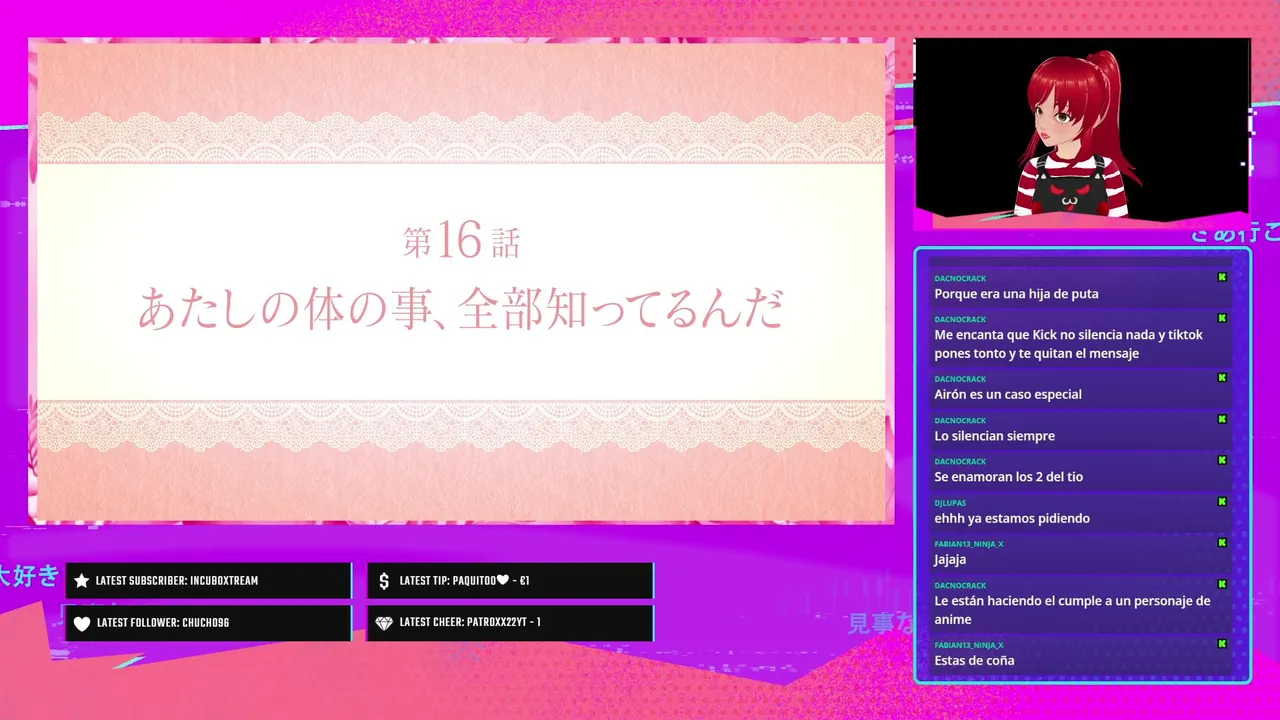The width and height of the screenshot is (1280, 720).
Task: Click chat message 'Porque era una hija de puta'
Action: click(x=1016, y=294)
